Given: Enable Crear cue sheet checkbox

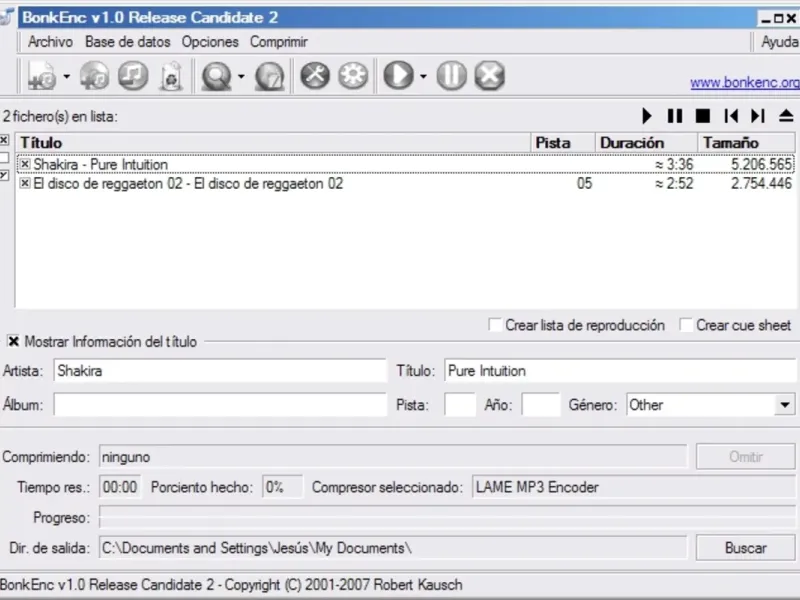Looking at the screenshot, I should [686, 324].
